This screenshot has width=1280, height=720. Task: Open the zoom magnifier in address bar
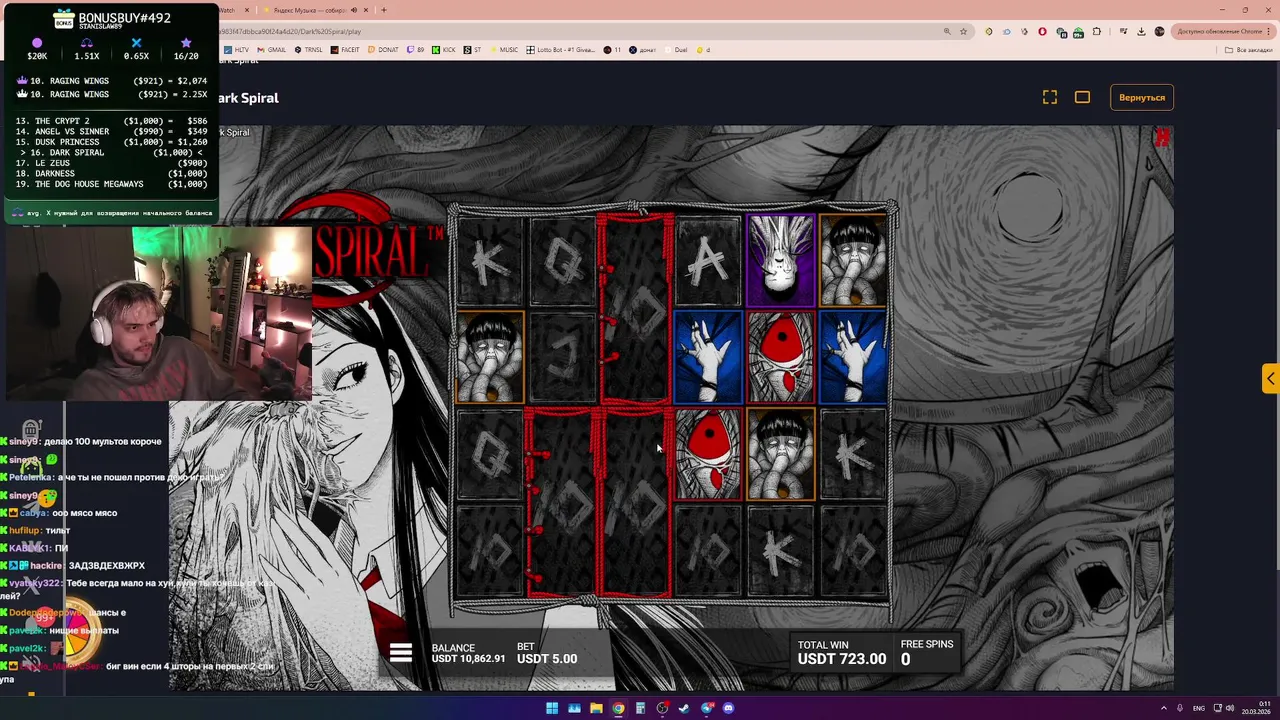point(946,31)
